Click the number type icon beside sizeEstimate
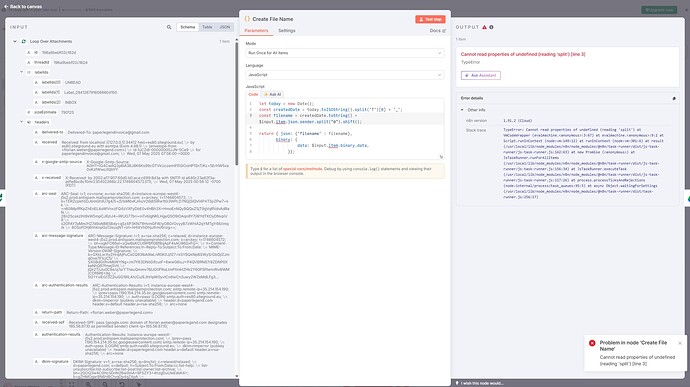 29,112
